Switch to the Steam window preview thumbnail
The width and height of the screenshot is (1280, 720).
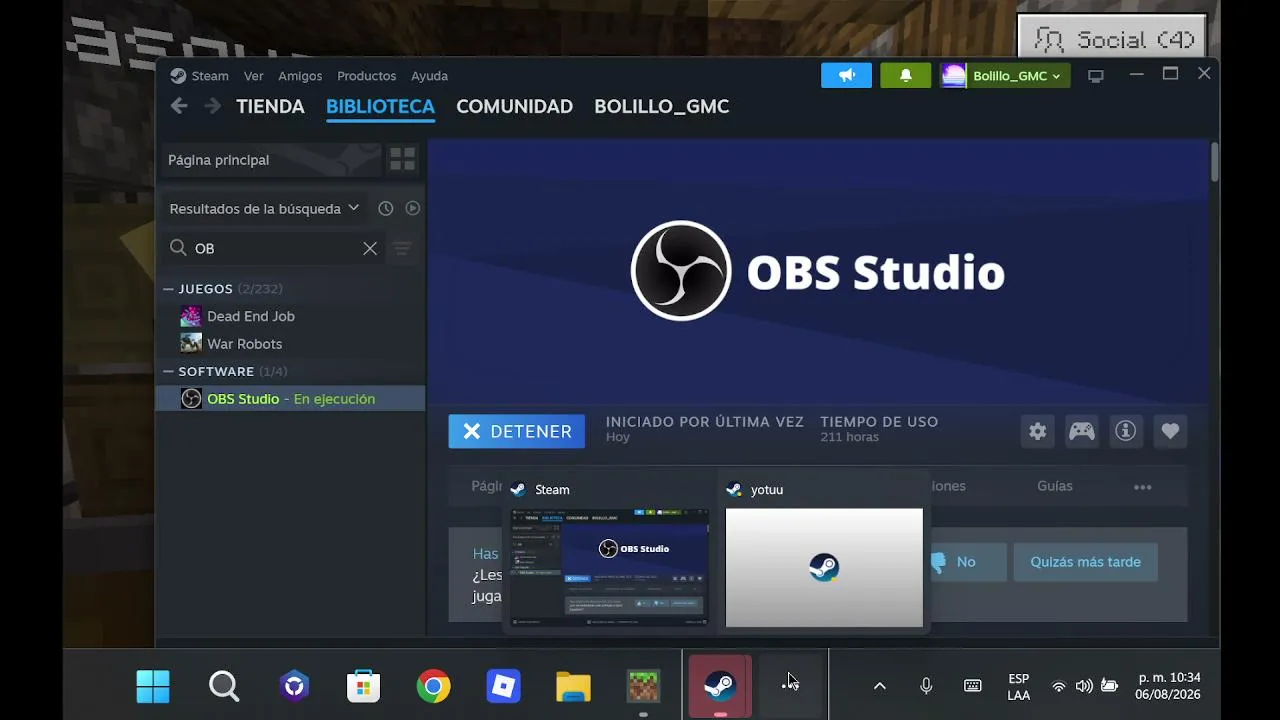pyautogui.click(x=609, y=567)
